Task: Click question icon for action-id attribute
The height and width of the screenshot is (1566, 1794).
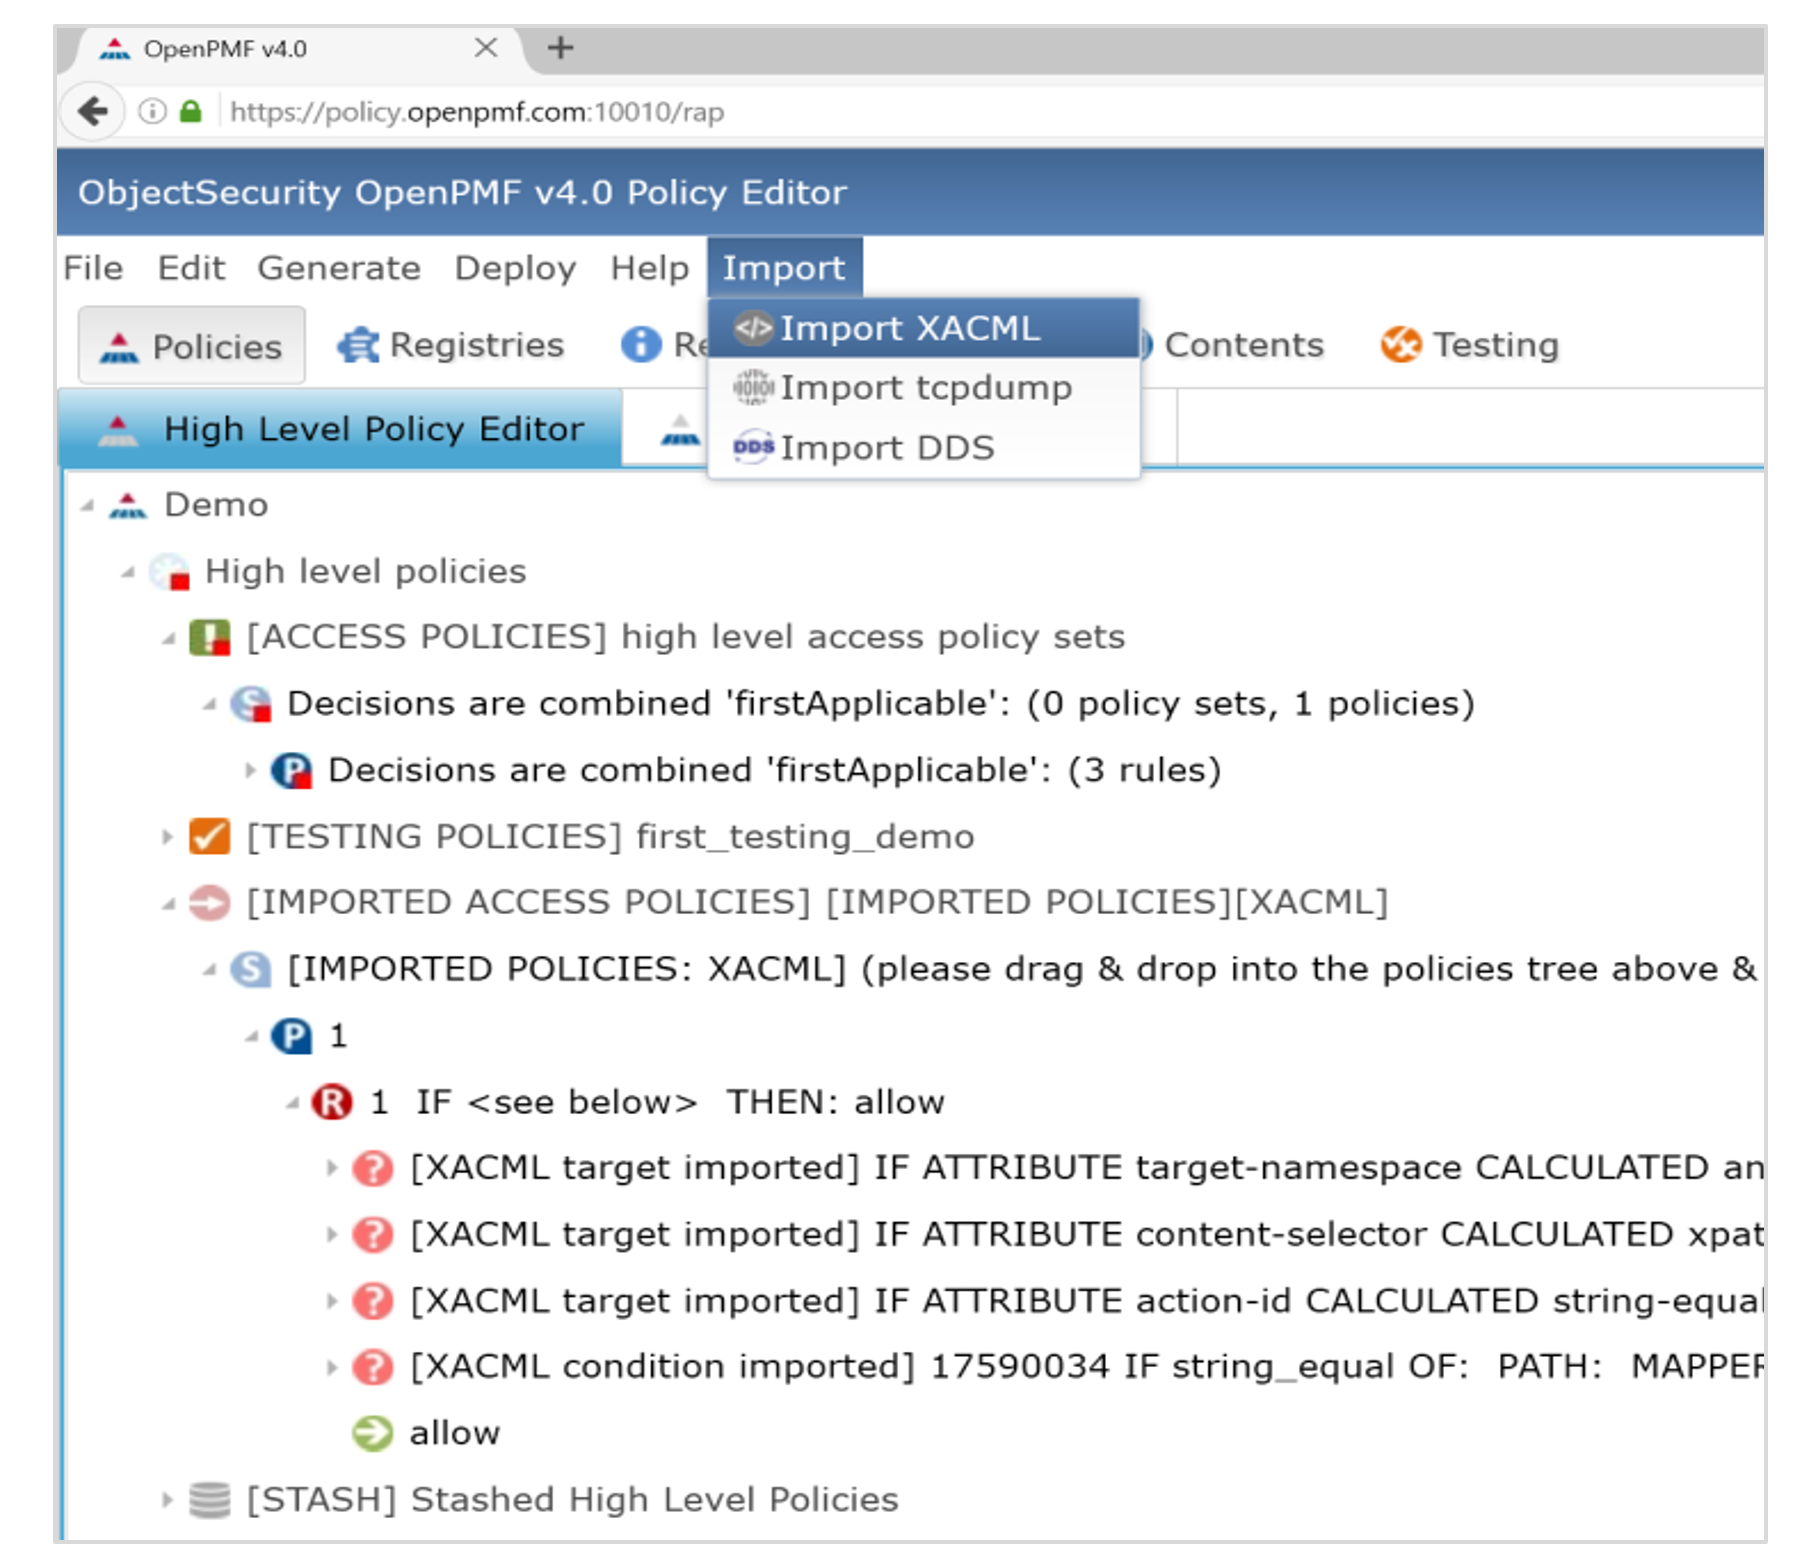Action: (373, 1301)
